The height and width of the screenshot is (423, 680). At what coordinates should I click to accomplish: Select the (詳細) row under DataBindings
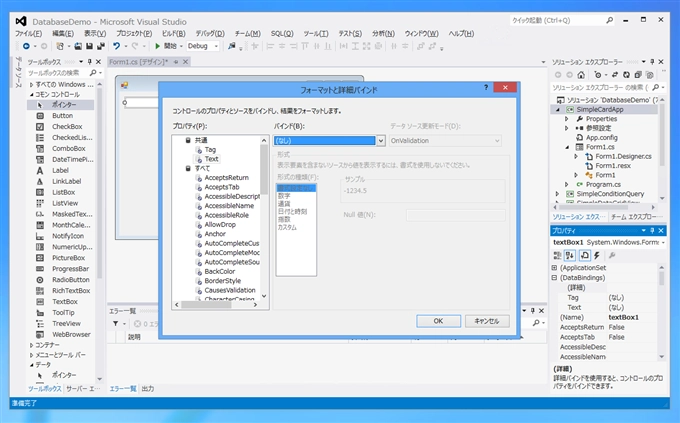click(x=605, y=288)
